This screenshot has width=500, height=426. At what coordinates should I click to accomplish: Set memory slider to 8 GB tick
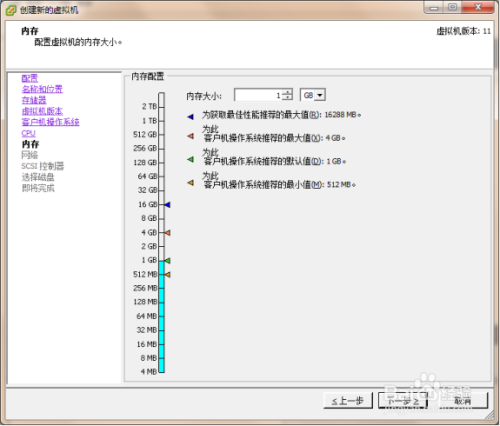[162, 218]
